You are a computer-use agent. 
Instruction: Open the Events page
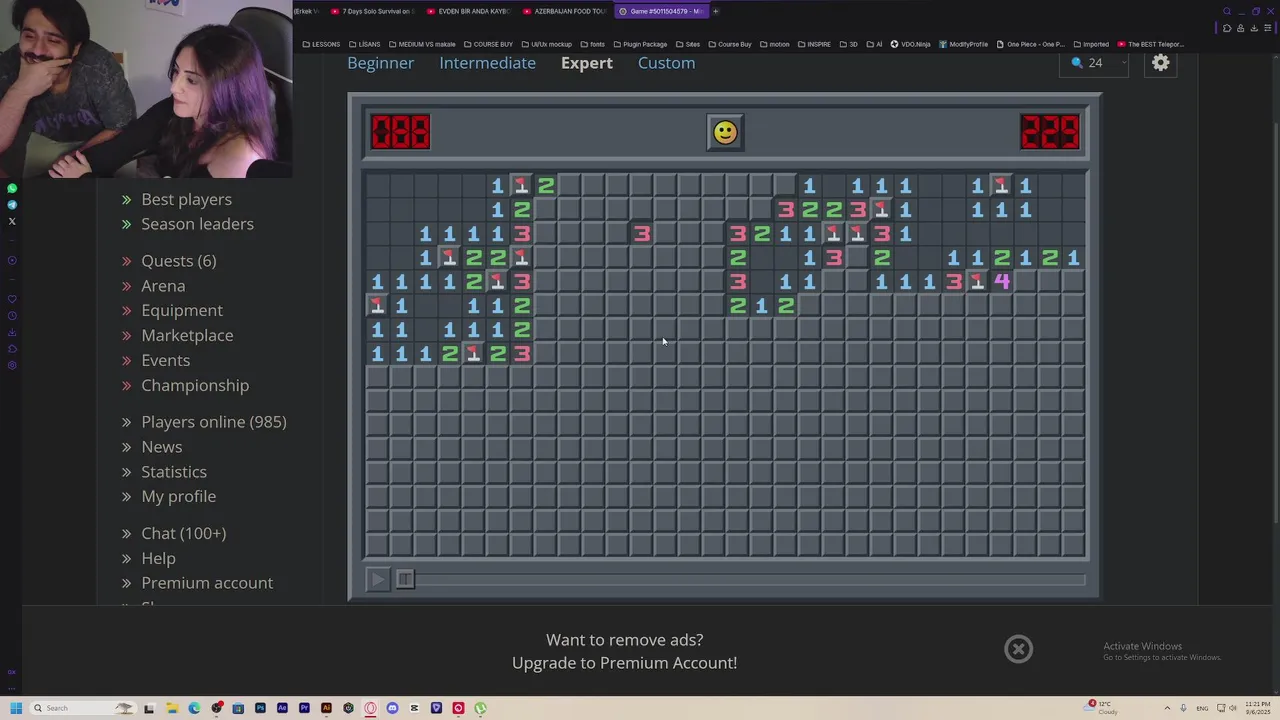pos(165,360)
